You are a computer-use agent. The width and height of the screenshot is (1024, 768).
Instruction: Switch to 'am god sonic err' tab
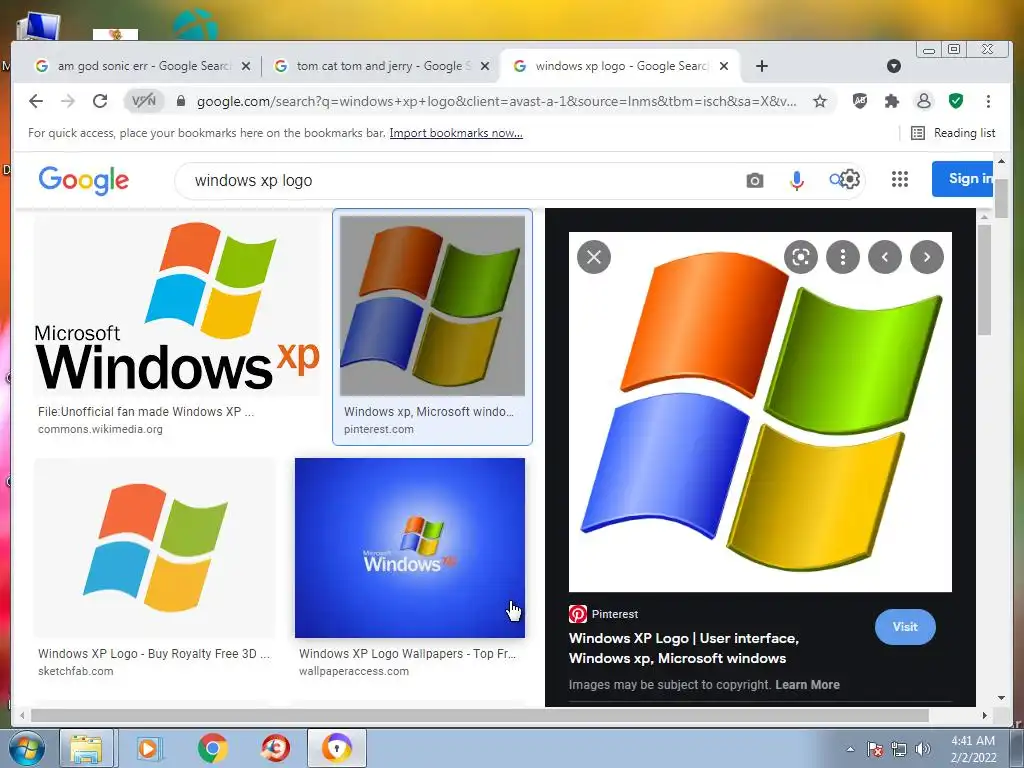[x=144, y=66]
